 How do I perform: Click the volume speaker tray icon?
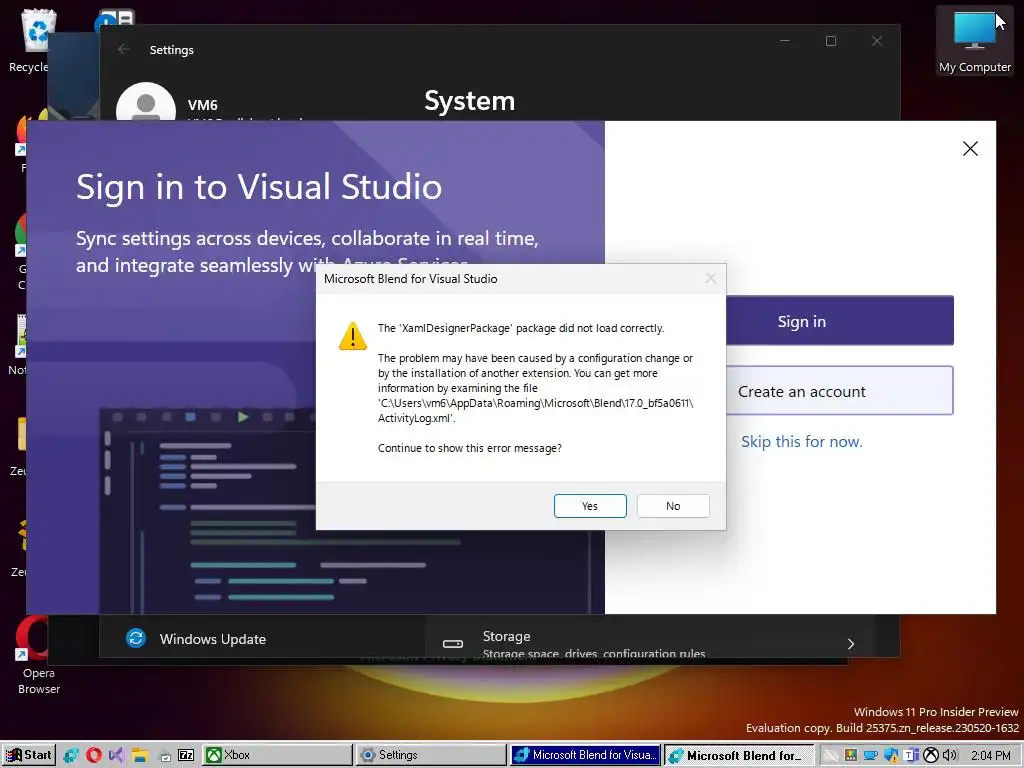click(950, 755)
